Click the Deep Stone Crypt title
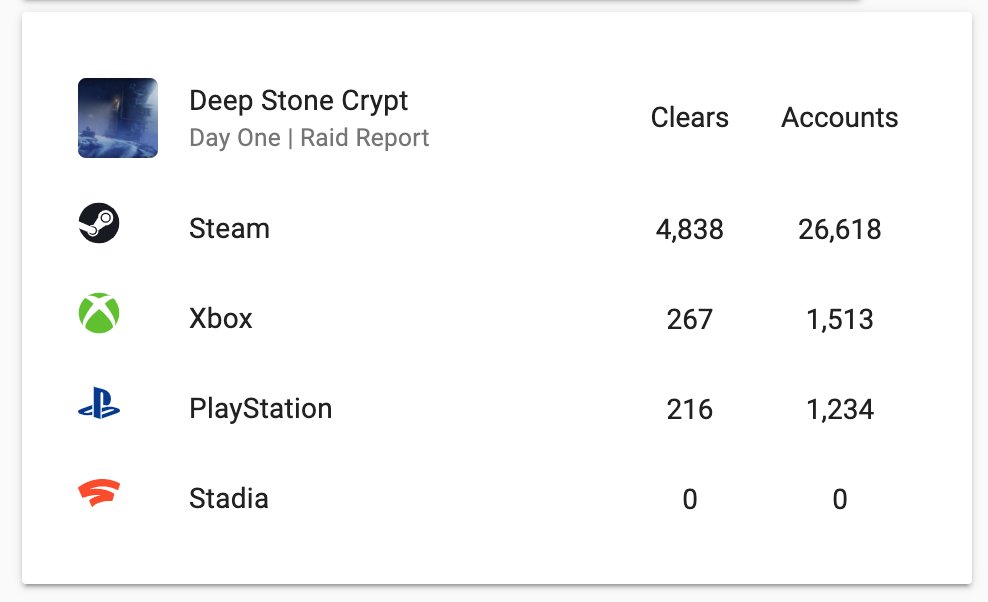The image size is (988, 602). [298, 101]
